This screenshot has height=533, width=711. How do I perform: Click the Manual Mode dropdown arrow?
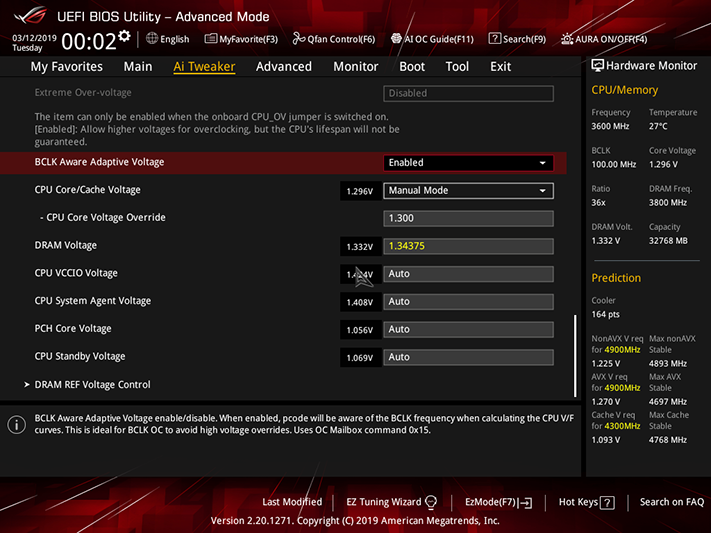[x=542, y=191]
